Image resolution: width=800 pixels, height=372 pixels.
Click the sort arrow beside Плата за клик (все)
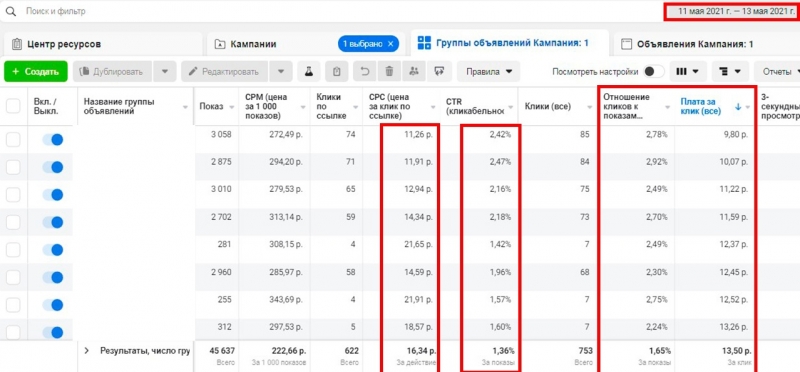[x=738, y=107]
